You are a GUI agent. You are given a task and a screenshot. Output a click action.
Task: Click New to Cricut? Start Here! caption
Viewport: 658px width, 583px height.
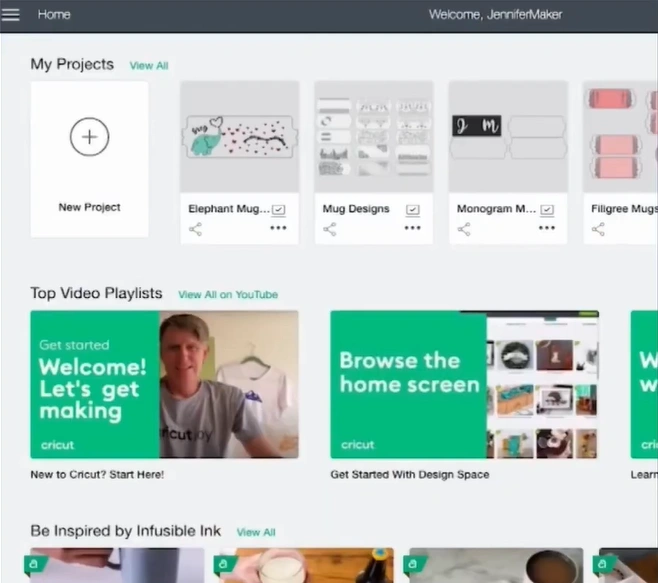(x=97, y=475)
